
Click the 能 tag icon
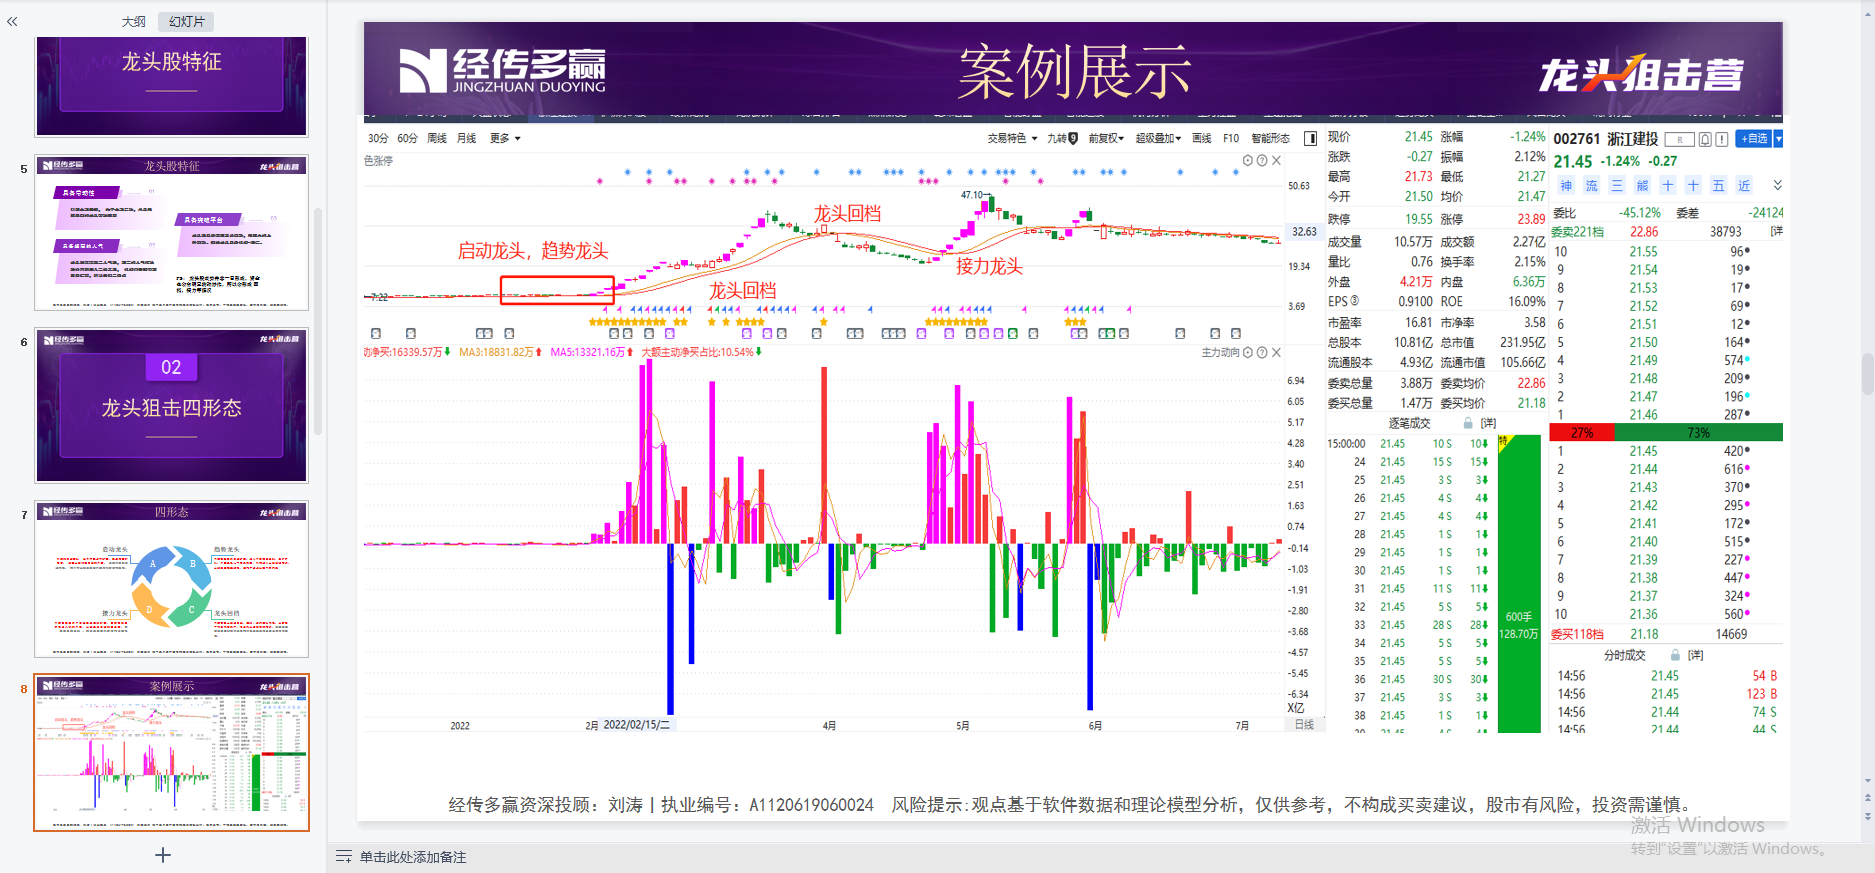tap(1642, 185)
